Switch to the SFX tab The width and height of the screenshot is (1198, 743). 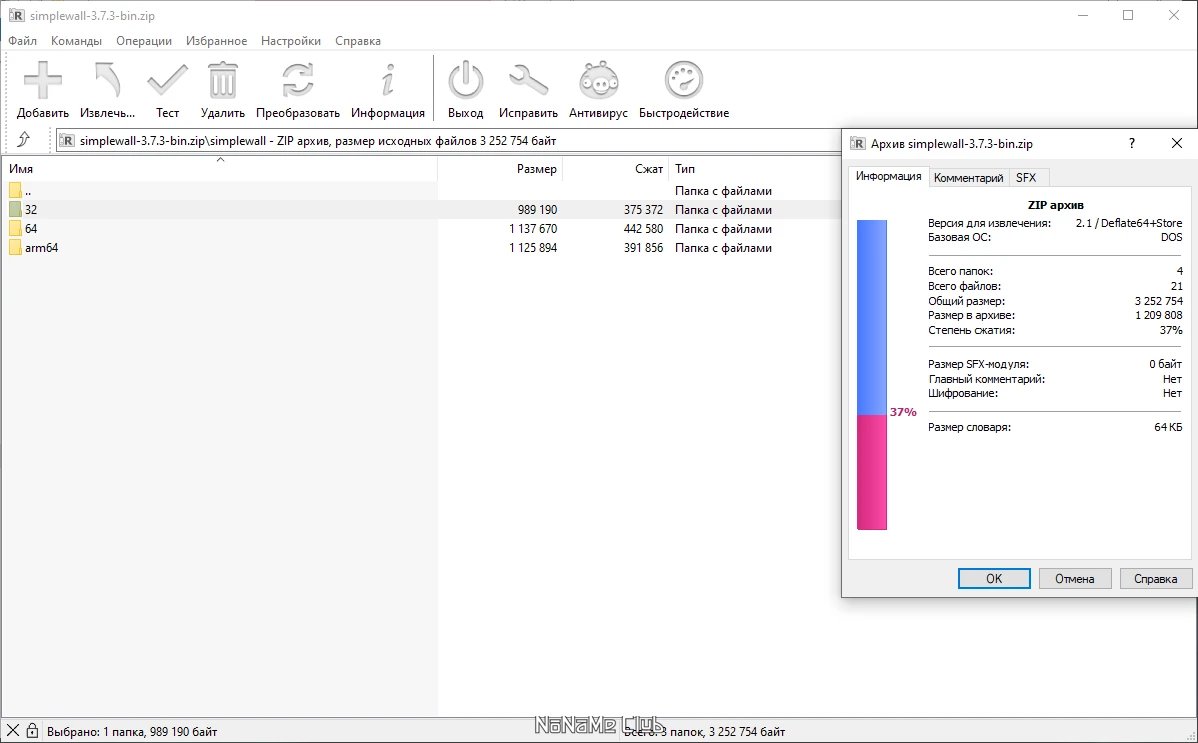pos(1026,178)
